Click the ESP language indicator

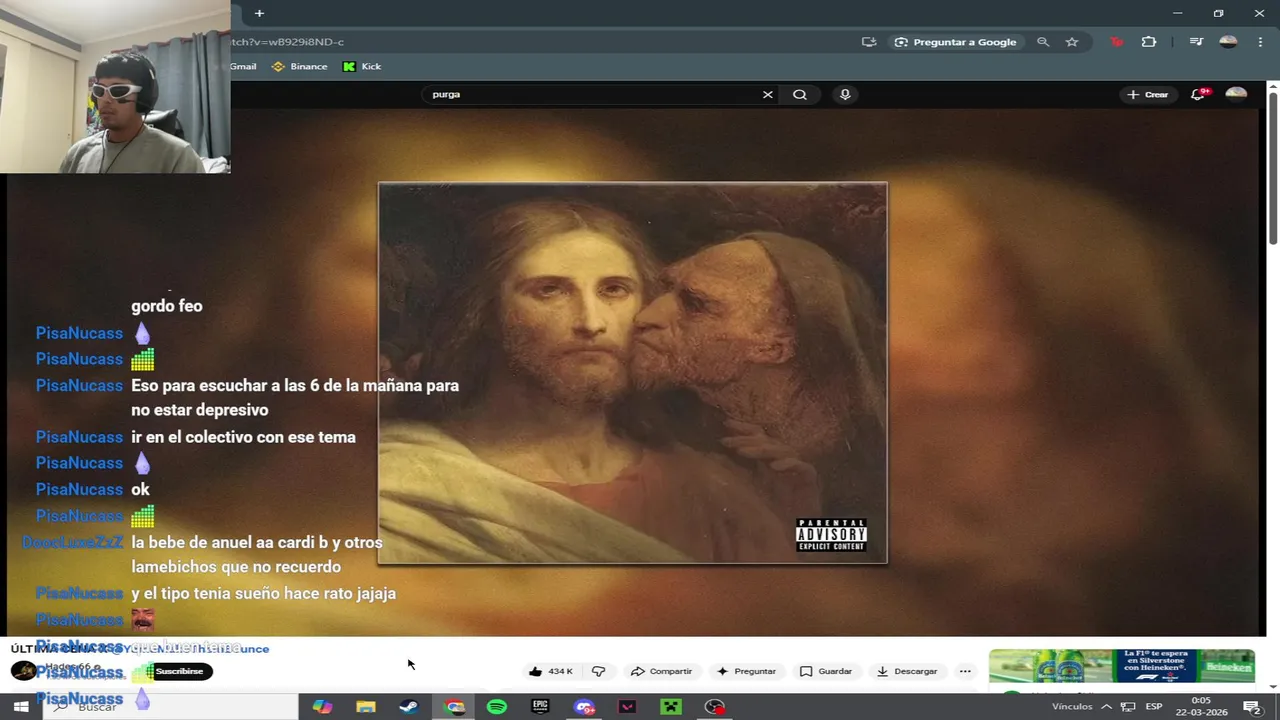click(1154, 706)
